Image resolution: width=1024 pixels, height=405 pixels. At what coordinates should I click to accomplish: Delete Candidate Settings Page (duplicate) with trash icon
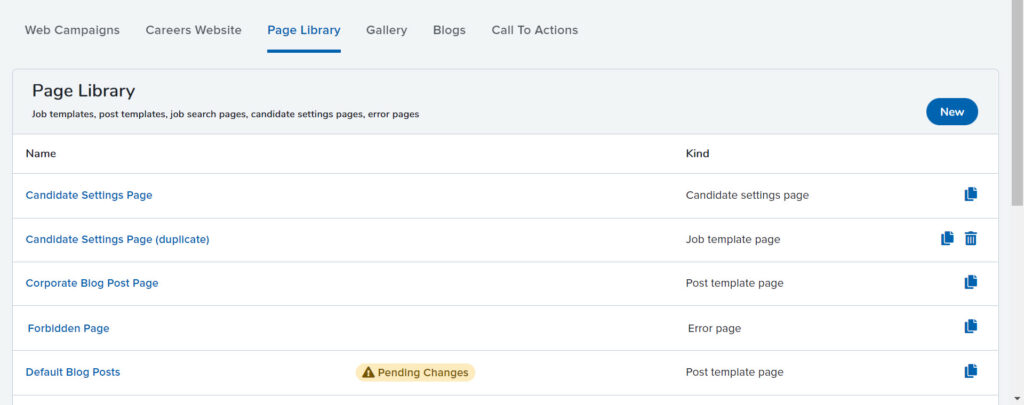[x=970, y=238]
